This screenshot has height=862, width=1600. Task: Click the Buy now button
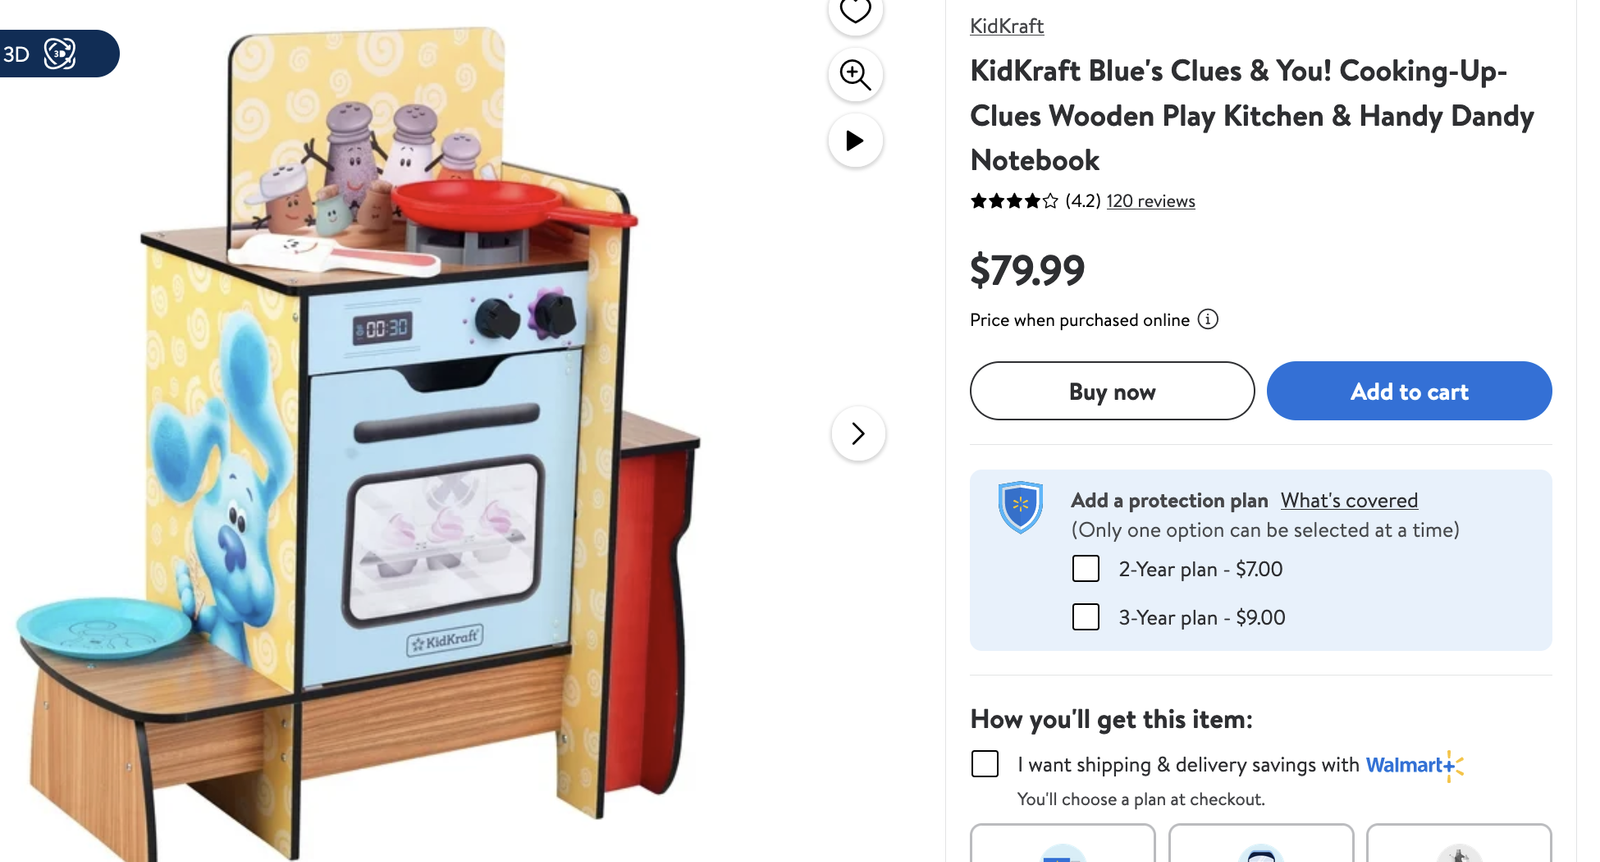[x=1112, y=391]
